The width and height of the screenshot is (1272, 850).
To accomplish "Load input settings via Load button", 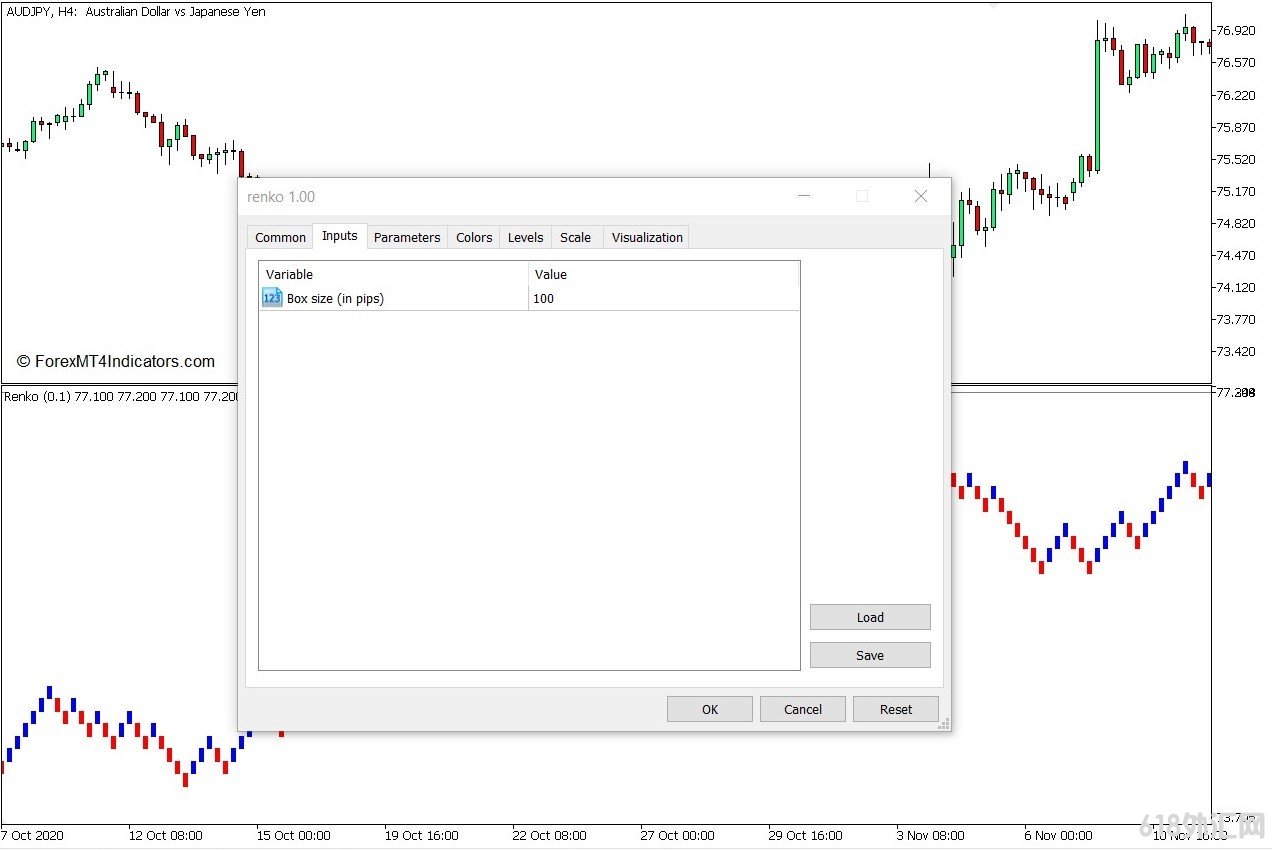I will [870, 617].
